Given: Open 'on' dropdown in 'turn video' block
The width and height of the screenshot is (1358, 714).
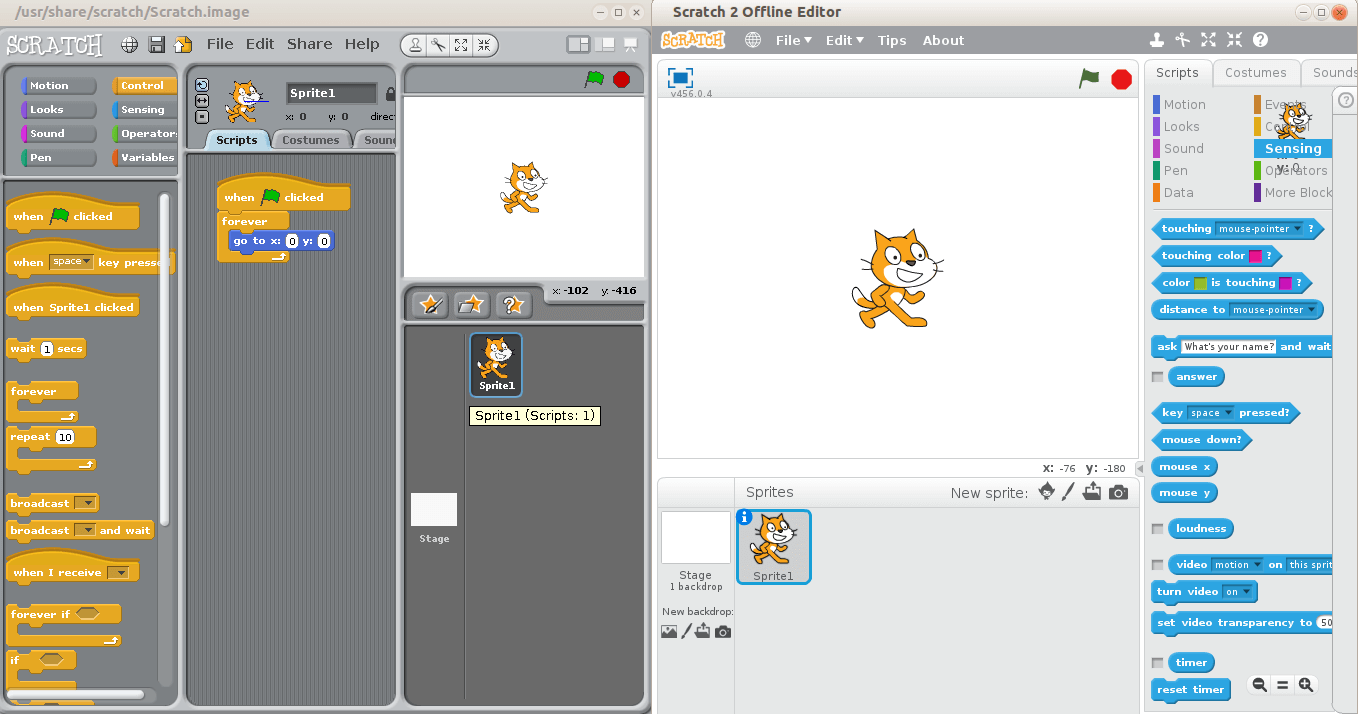Looking at the screenshot, I should (1238, 592).
